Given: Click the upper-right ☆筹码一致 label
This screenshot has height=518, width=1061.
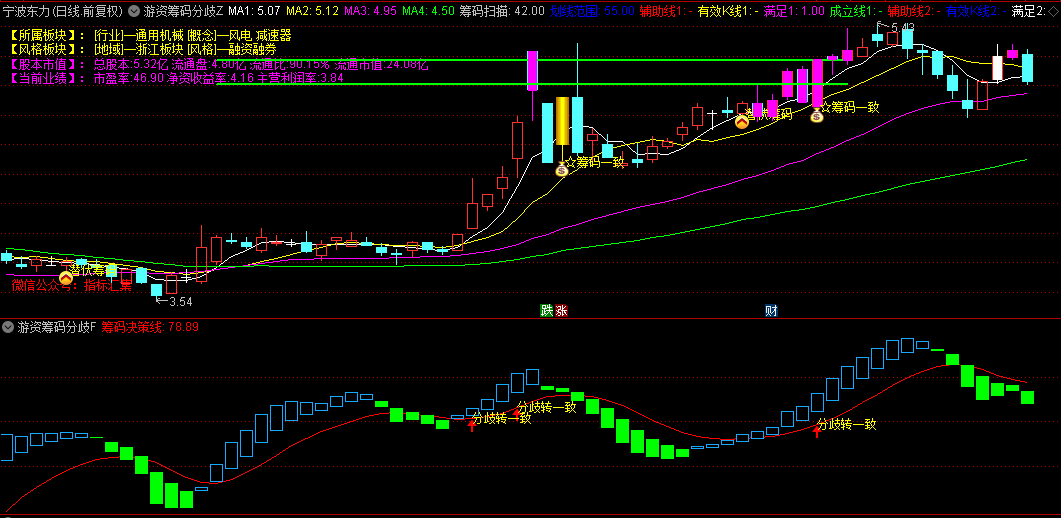Looking at the screenshot, I should (851, 107).
